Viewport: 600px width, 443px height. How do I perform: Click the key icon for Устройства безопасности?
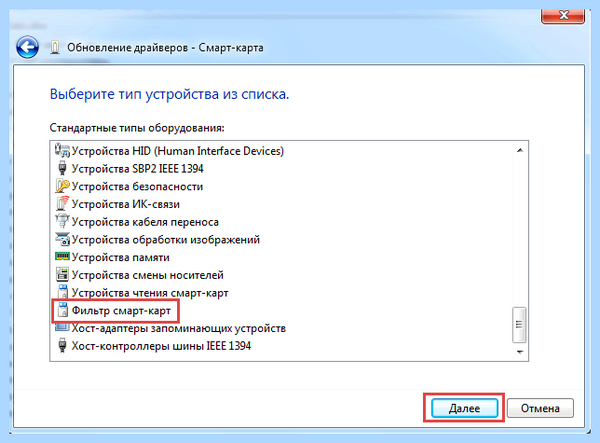[62, 186]
